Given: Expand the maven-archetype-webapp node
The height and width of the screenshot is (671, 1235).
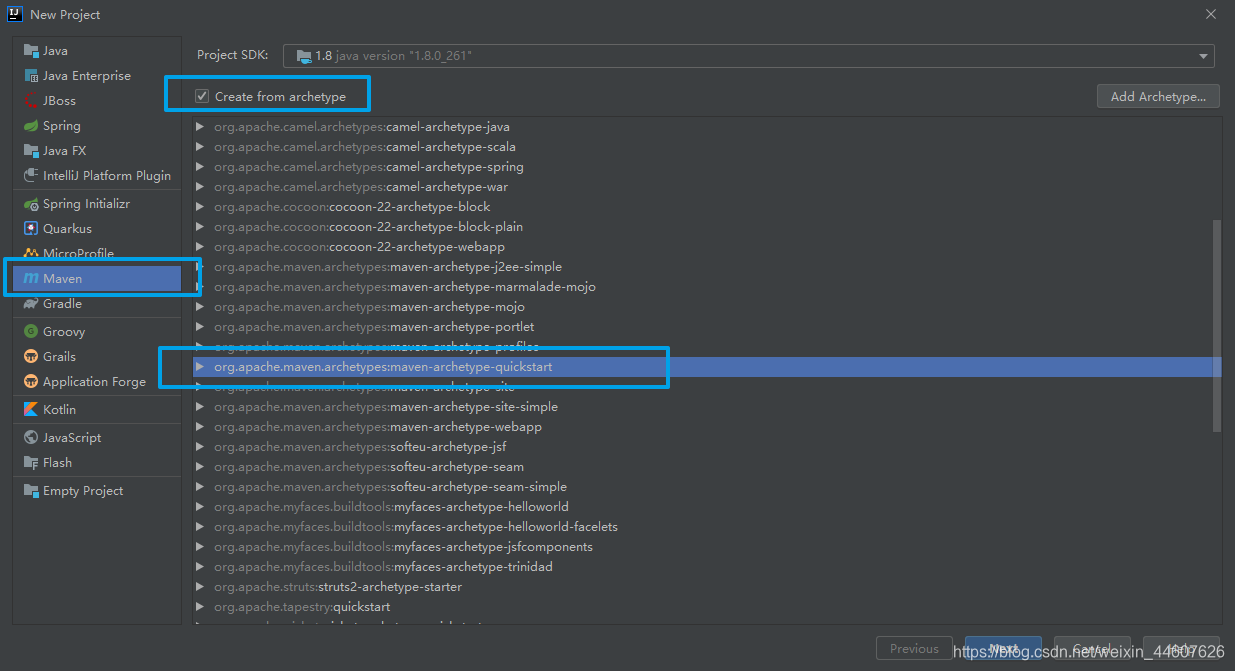Looking at the screenshot, I should click(x=200, y=427).
